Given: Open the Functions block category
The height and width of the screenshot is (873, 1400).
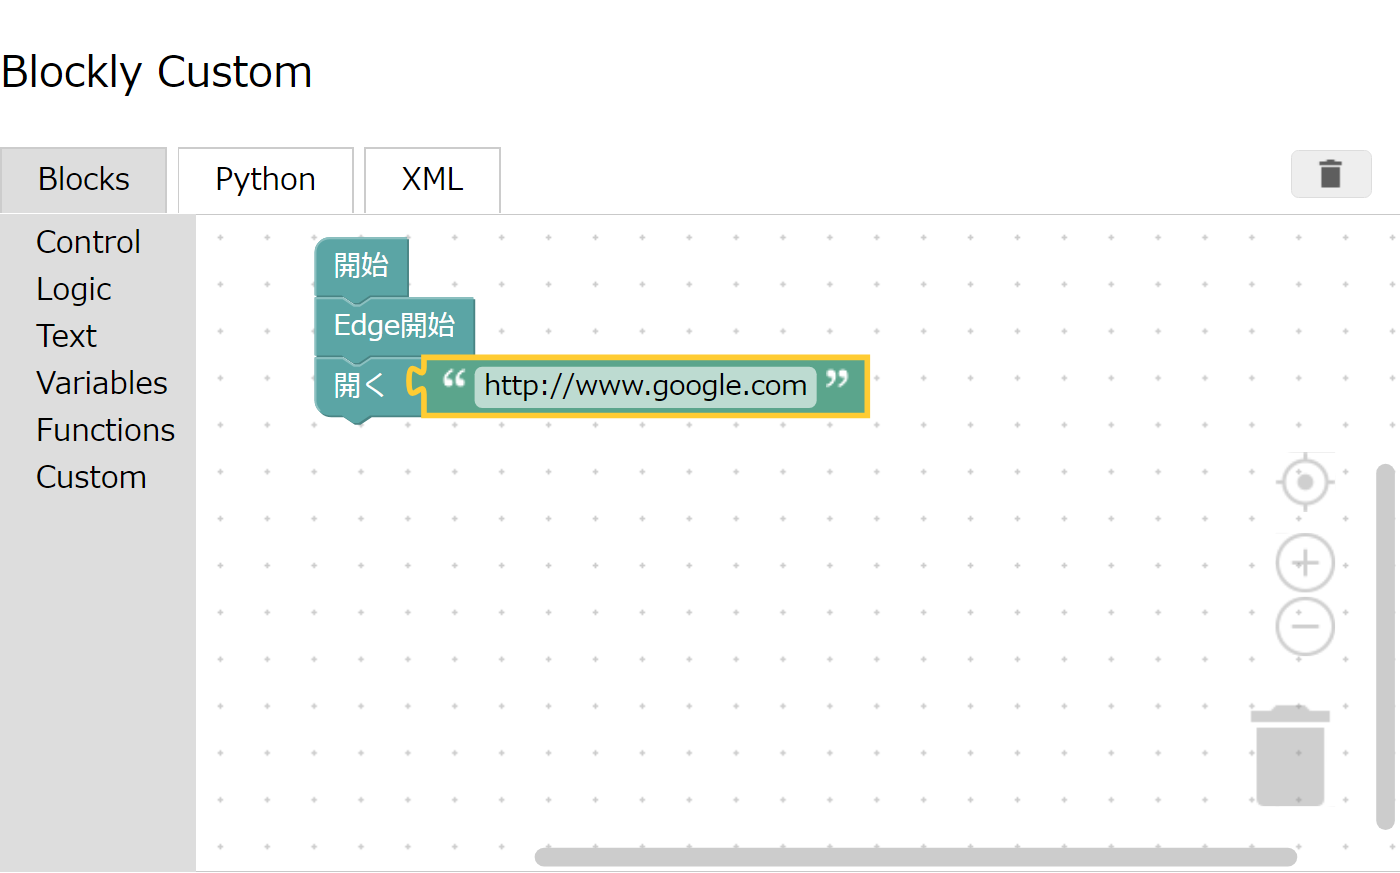Looking at the screenshot, I should (x=105, y=429).
